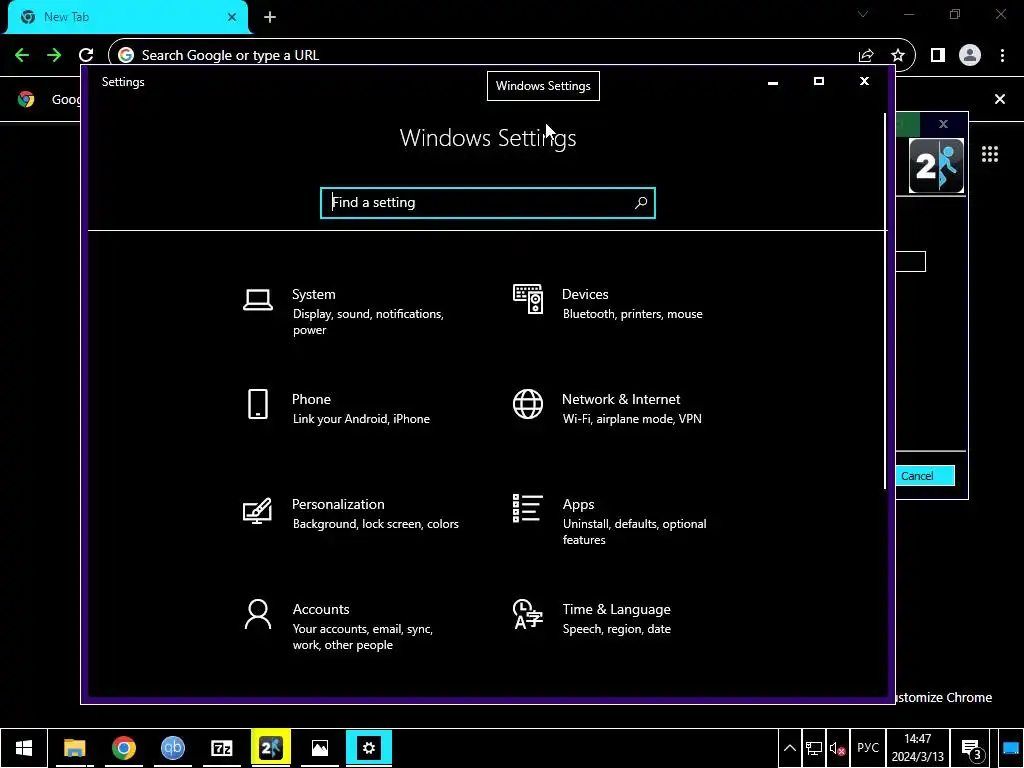Viewport: 1024px width, 768px height.
Task: Click Chrome icon in taskbar
Action: pyautogui.click(x=123, y=748)
